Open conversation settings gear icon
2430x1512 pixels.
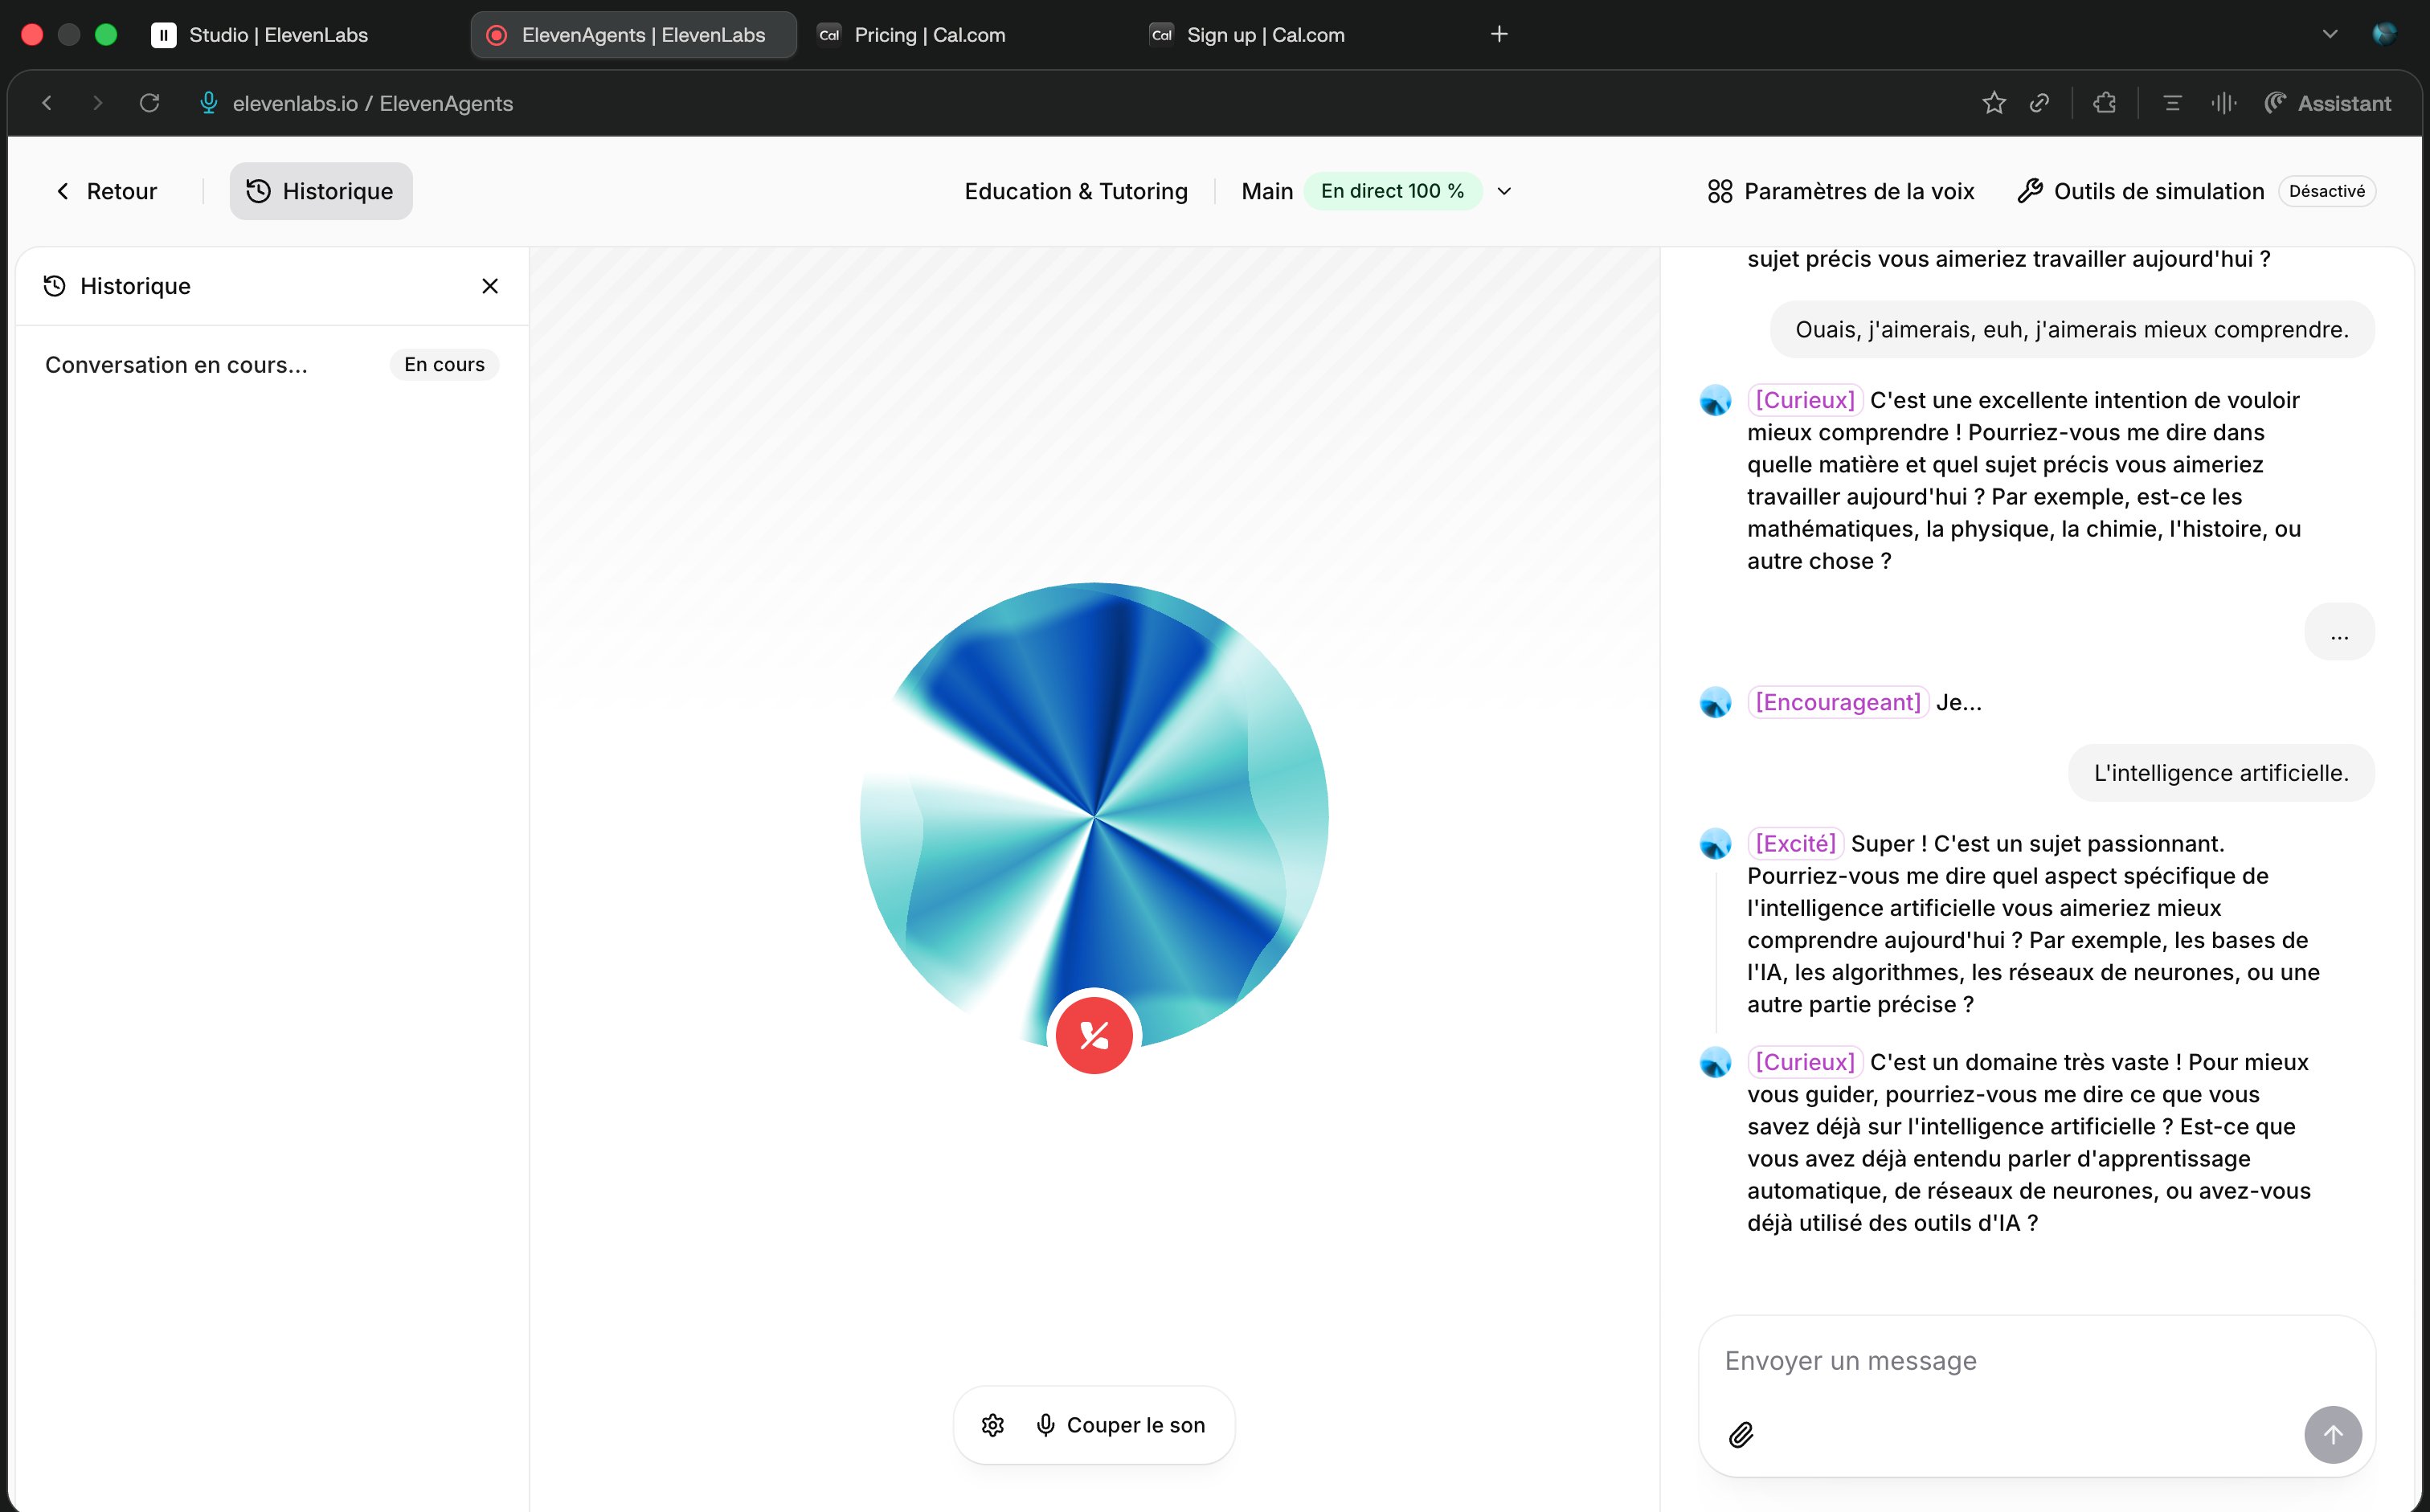(x=992, y=1425)
